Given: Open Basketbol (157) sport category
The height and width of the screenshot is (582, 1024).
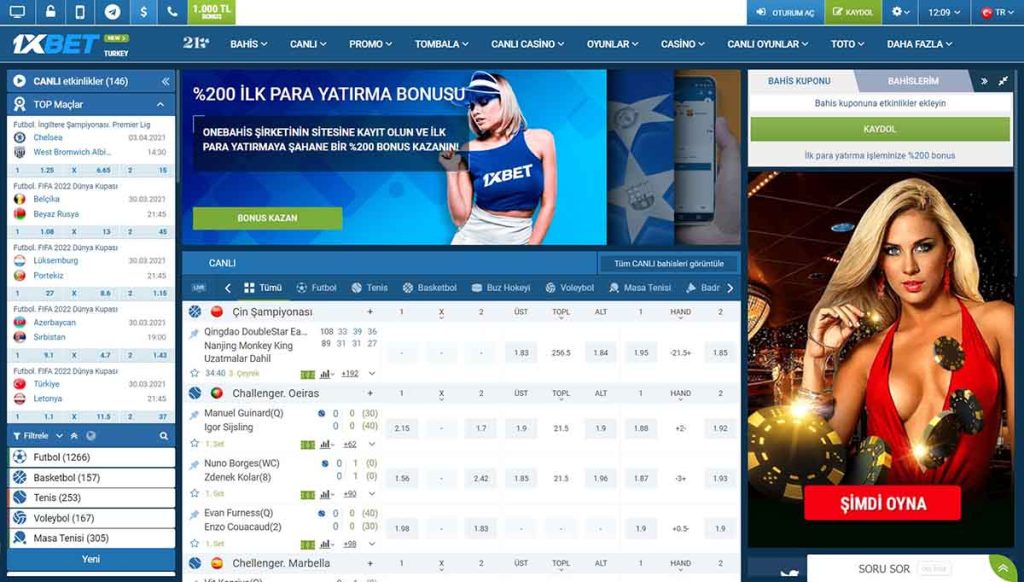Looking at the screenshot, I should [91, 477].
